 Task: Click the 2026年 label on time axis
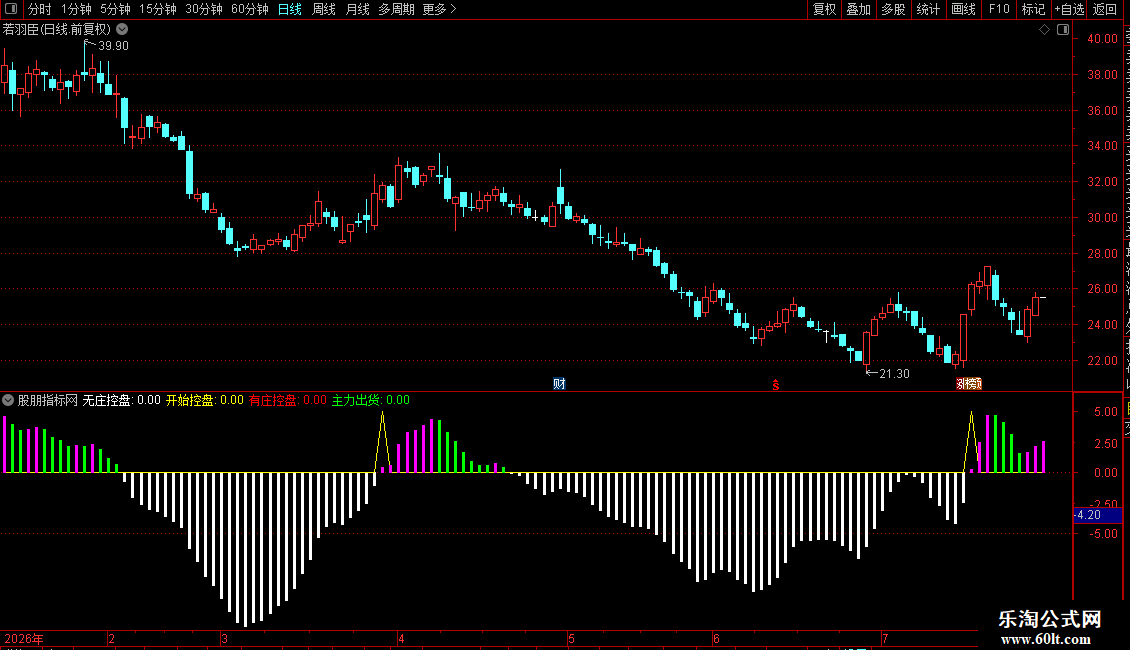pos(24,638)
